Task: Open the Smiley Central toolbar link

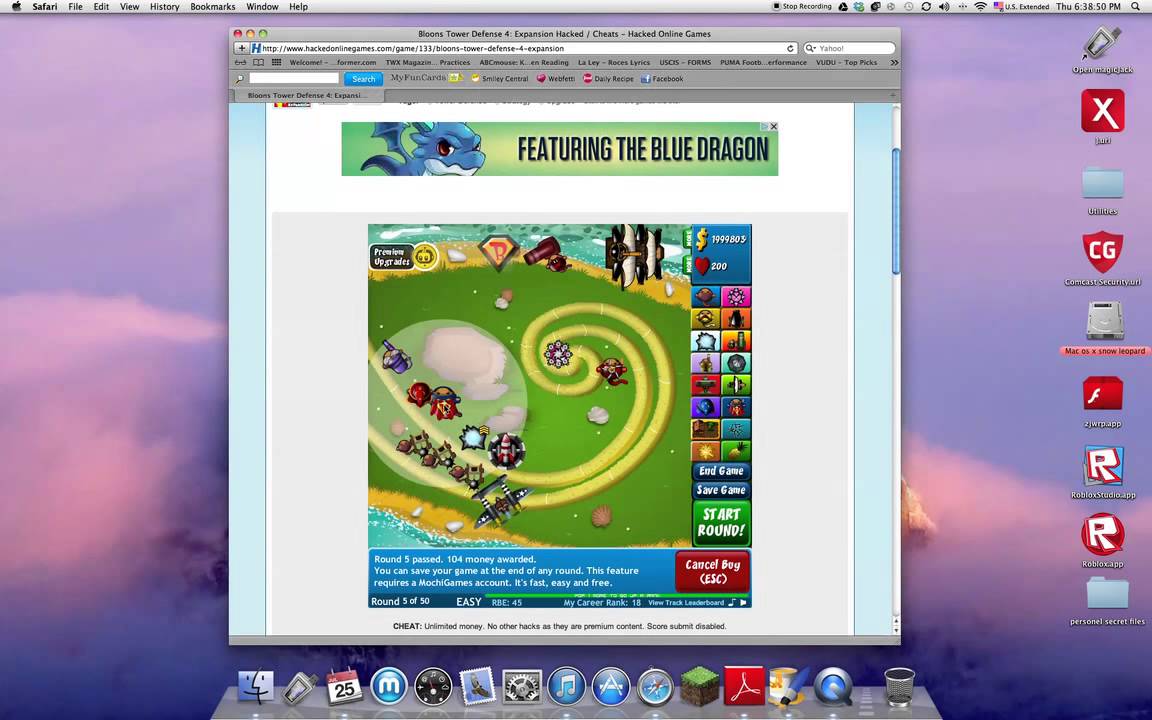Action: [500, 79]
